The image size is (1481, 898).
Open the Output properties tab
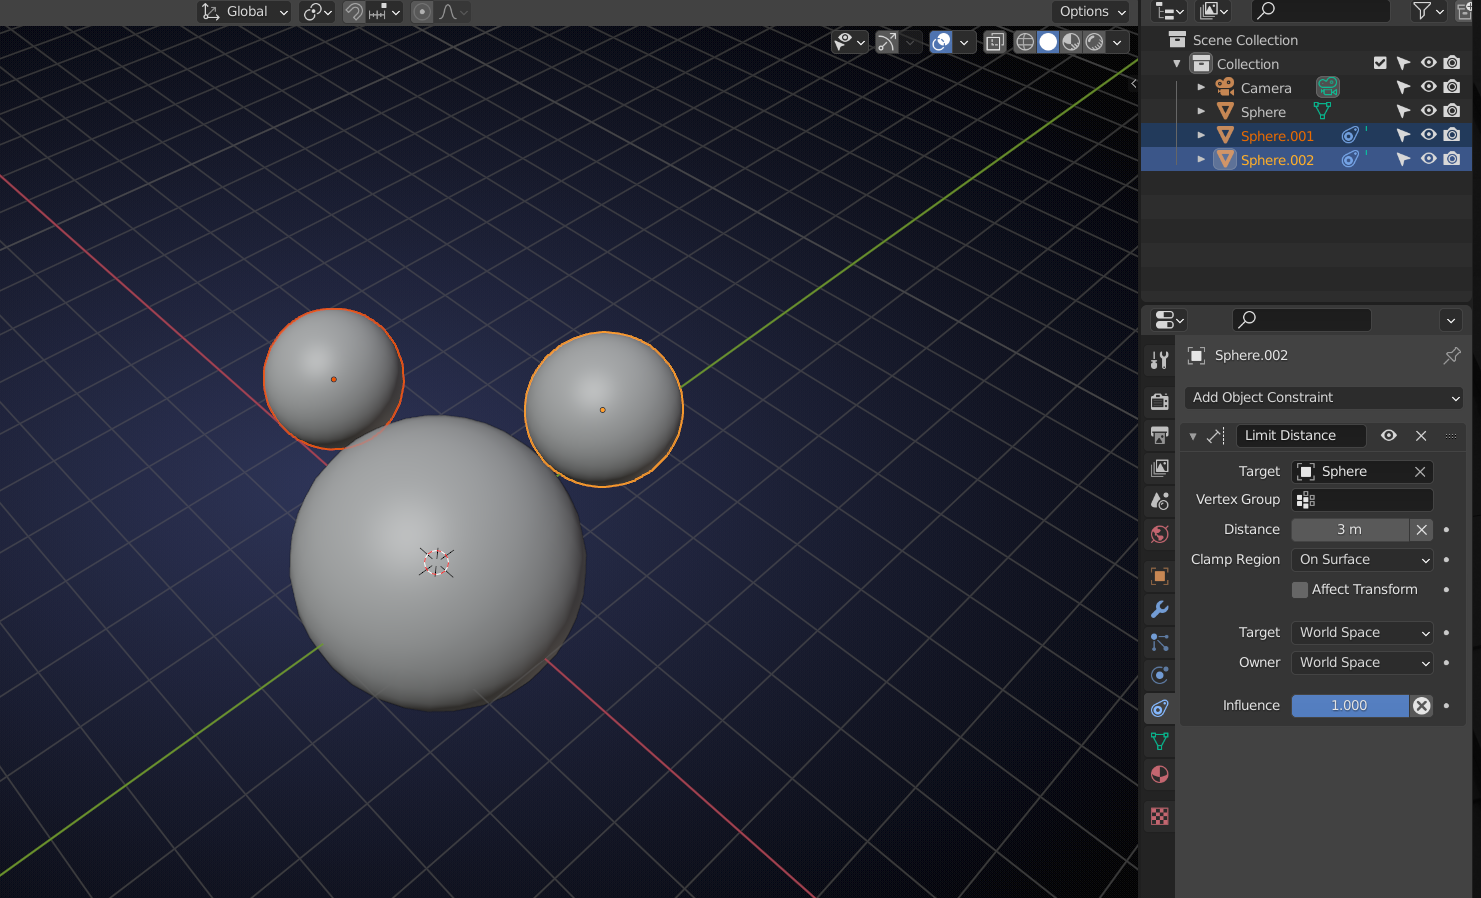point(1159,435)
